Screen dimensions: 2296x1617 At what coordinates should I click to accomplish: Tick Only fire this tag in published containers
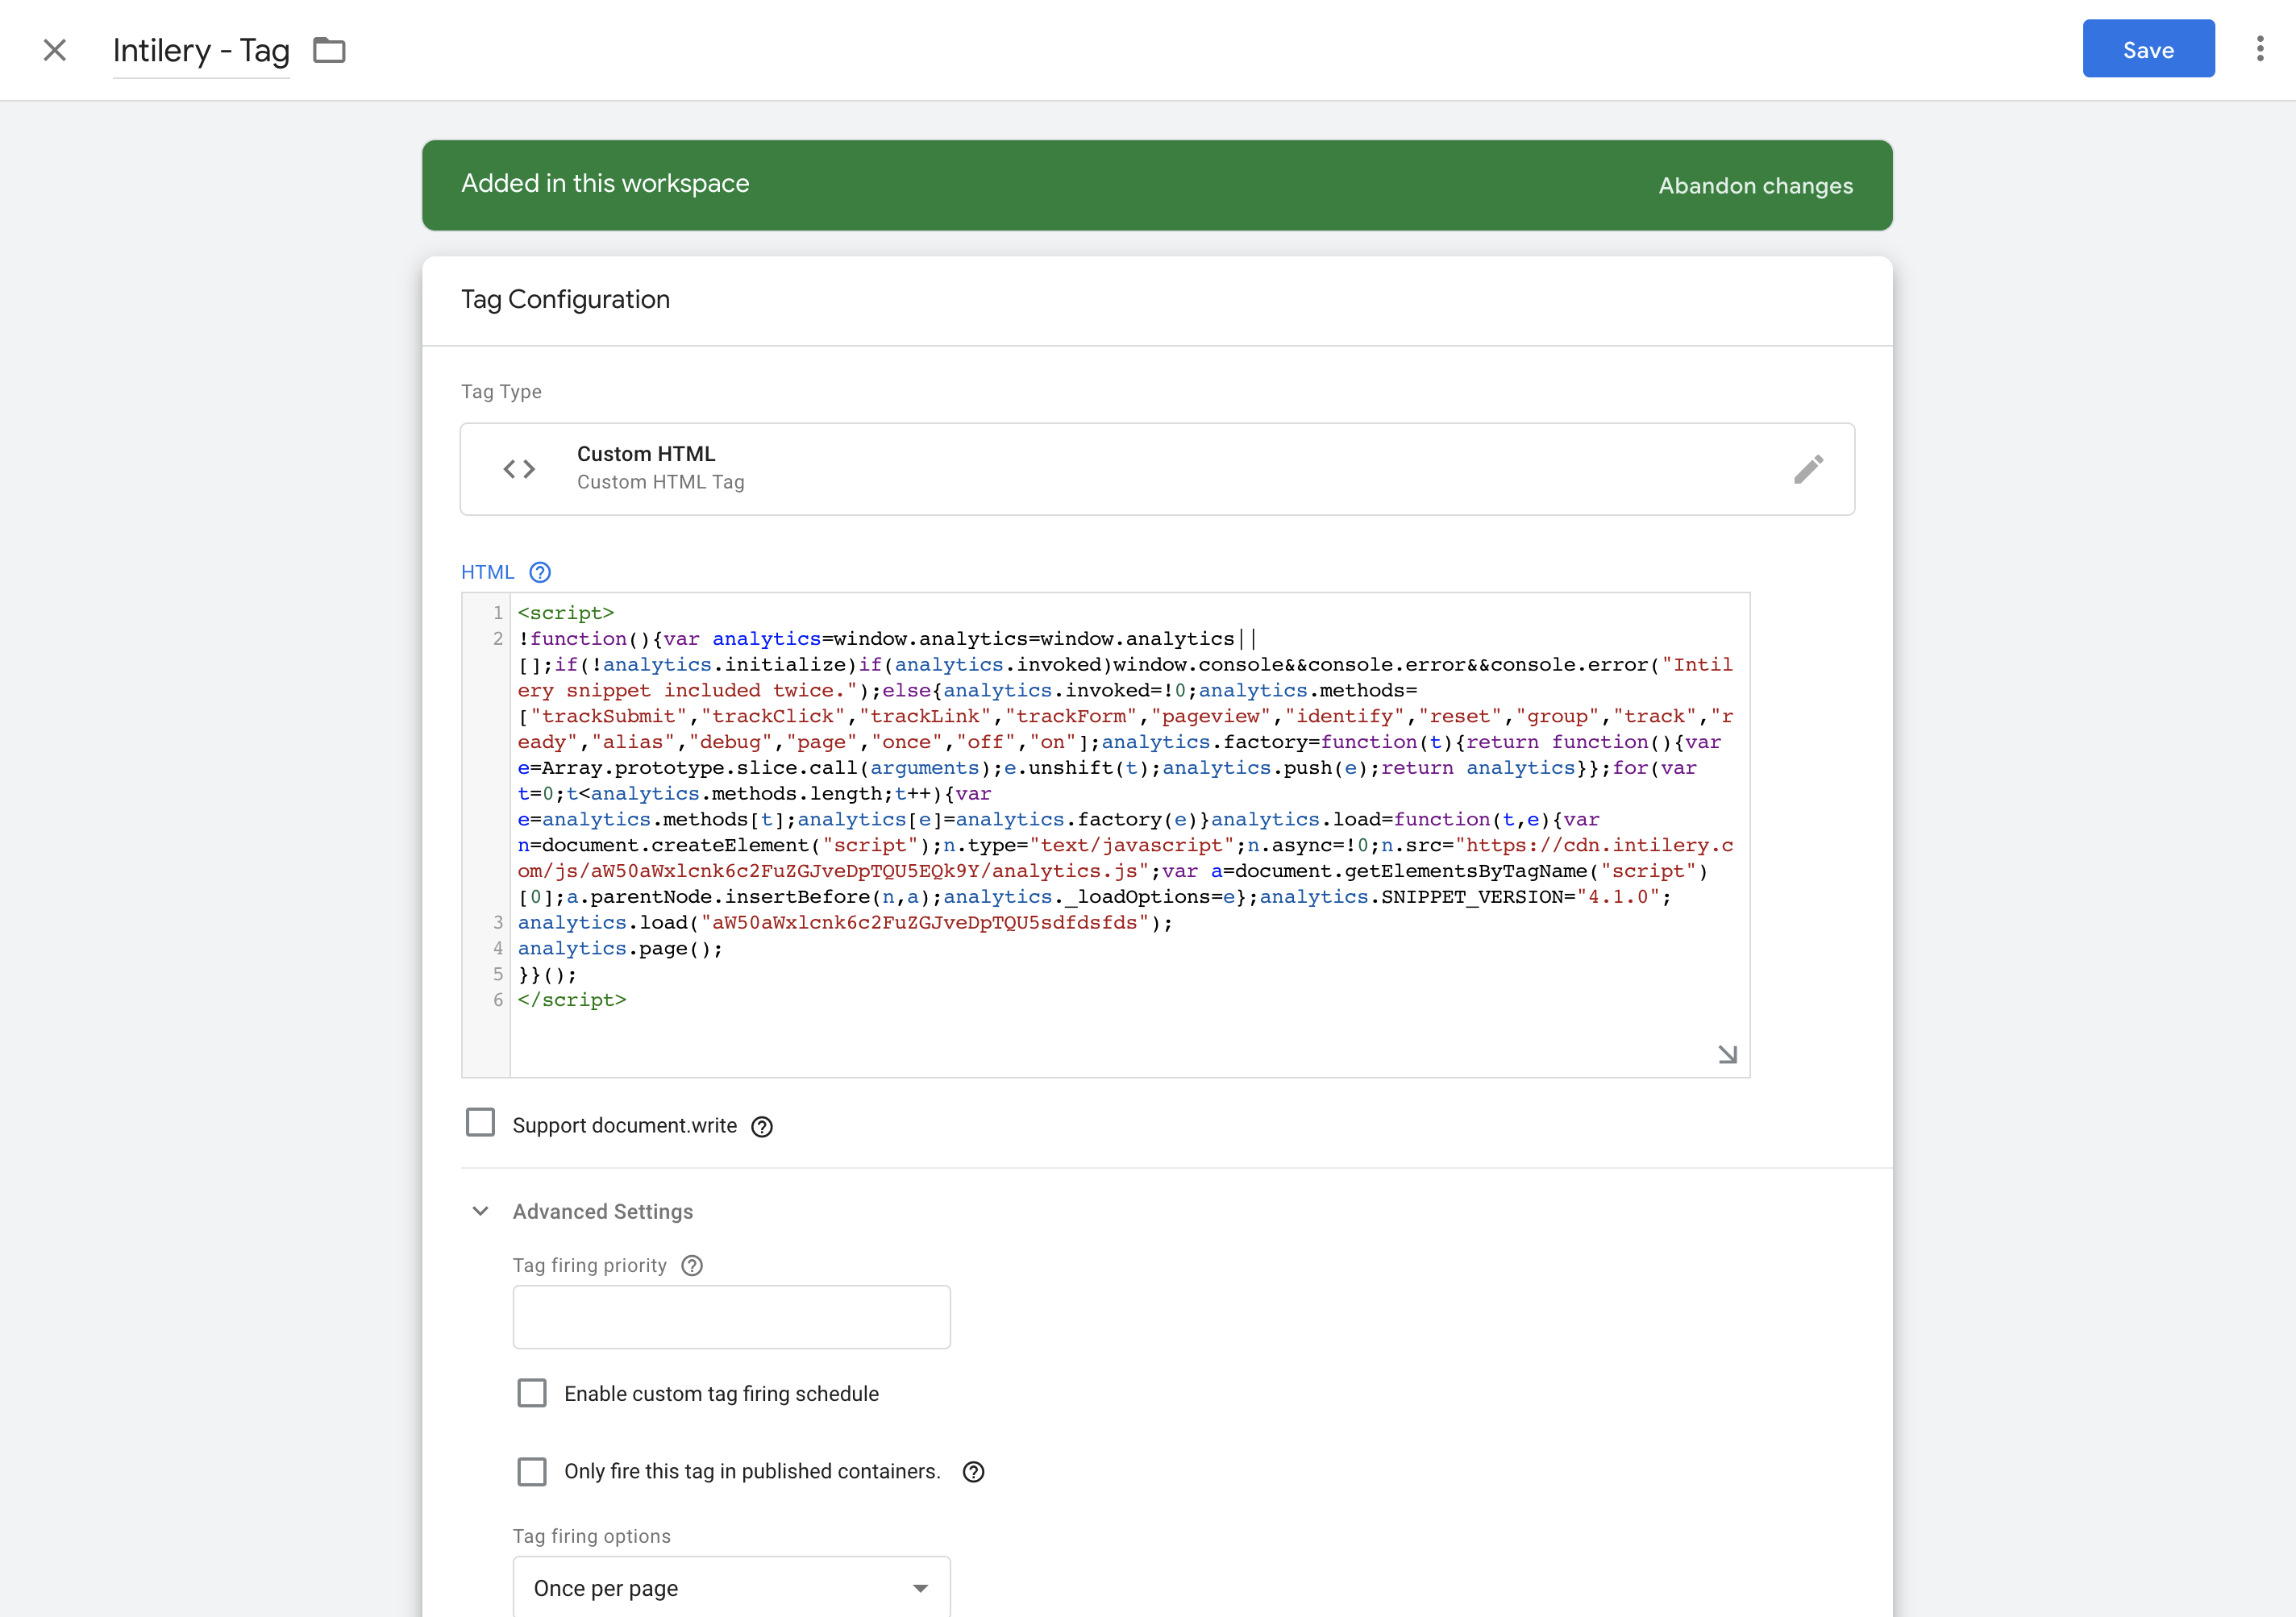click(532, 1471)
